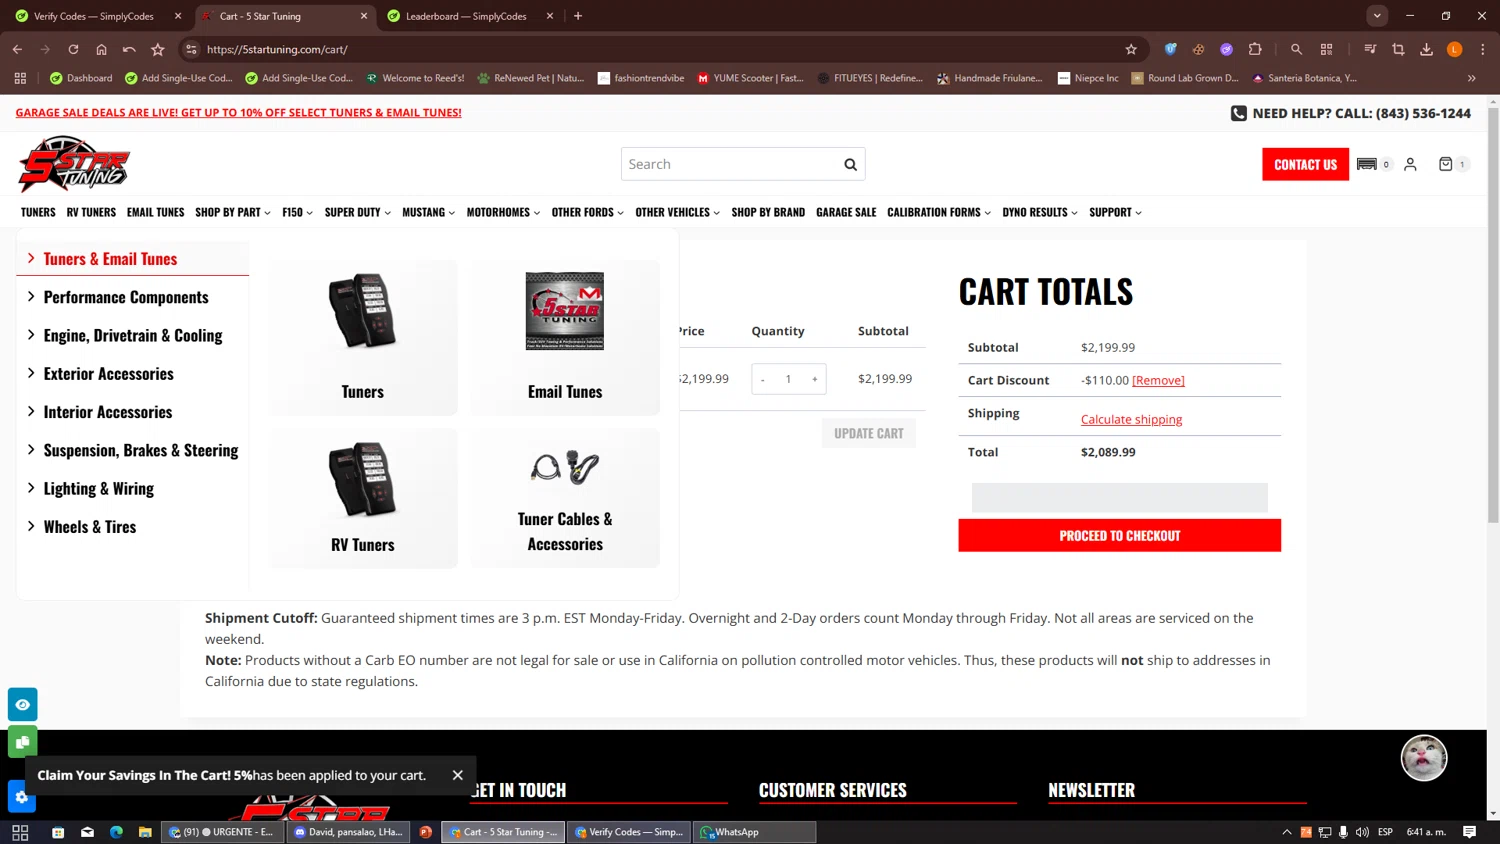Click the Update Cart button
The width and height of the screenshot is (1500, 844).
(868, 433)
